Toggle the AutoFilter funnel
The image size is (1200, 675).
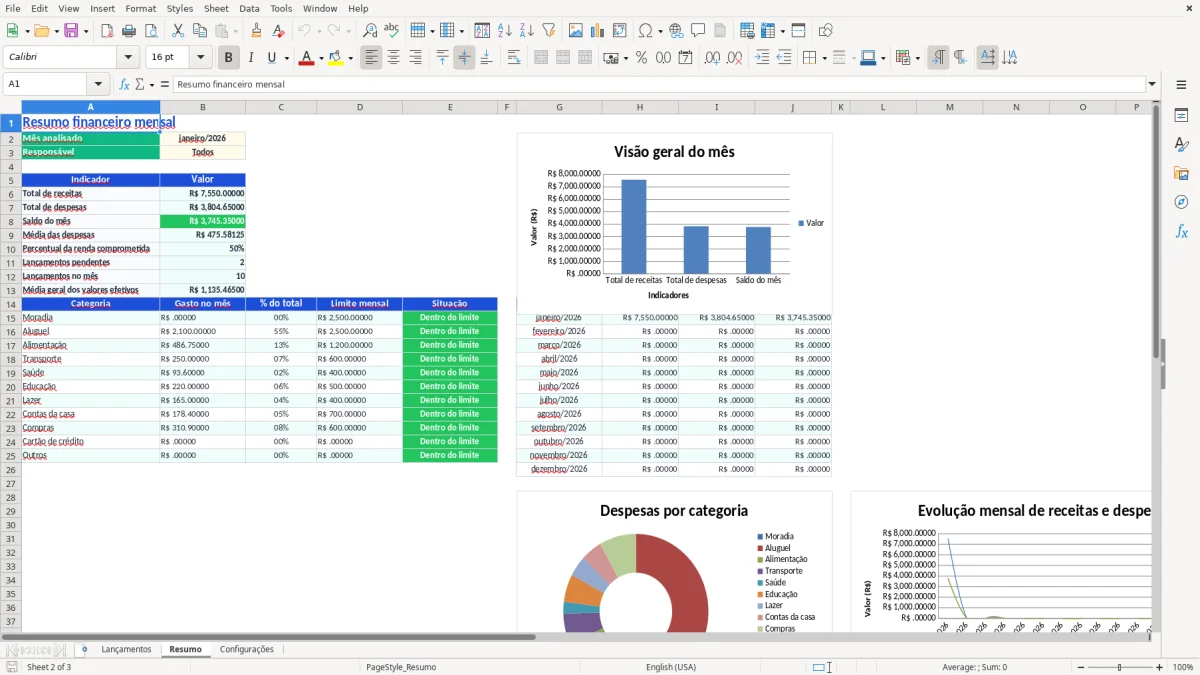(549, 31)
